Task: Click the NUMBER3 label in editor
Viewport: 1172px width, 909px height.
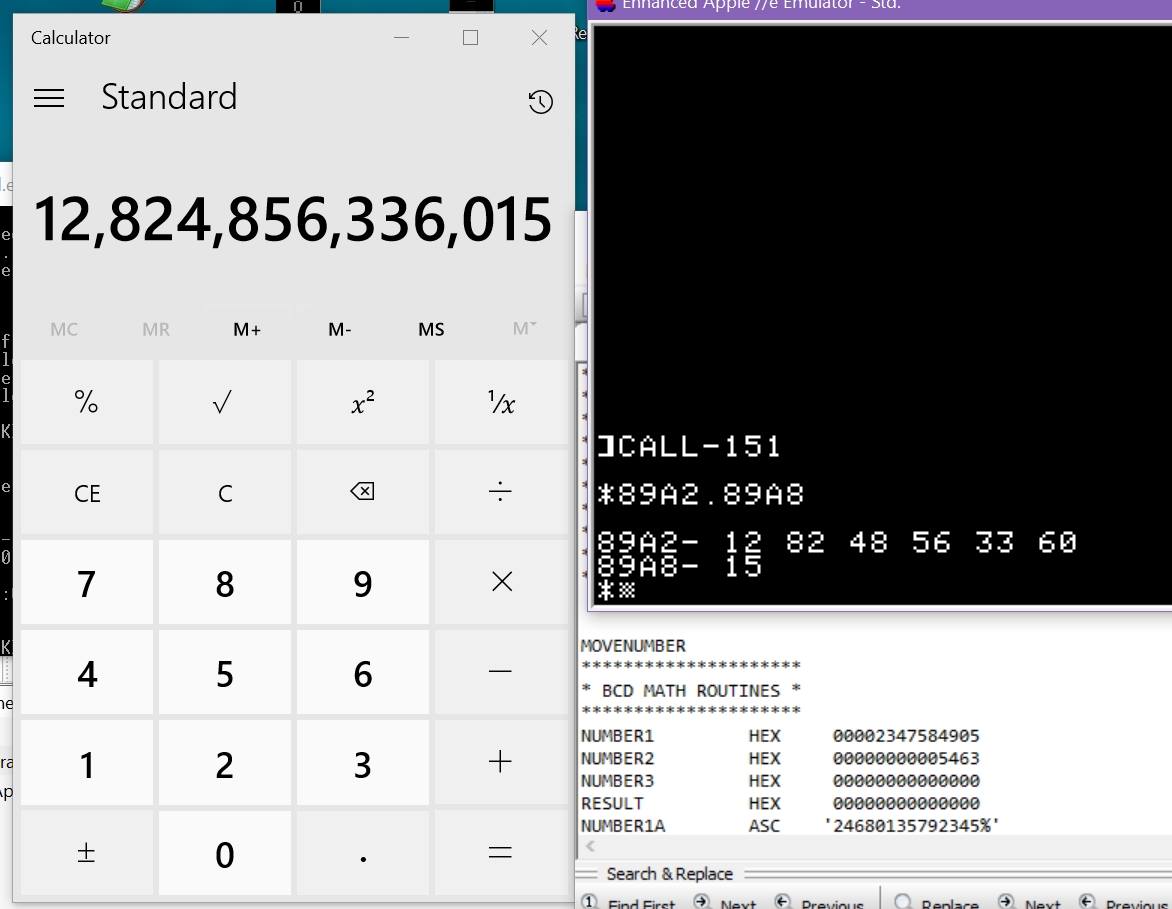Action: 617,781
